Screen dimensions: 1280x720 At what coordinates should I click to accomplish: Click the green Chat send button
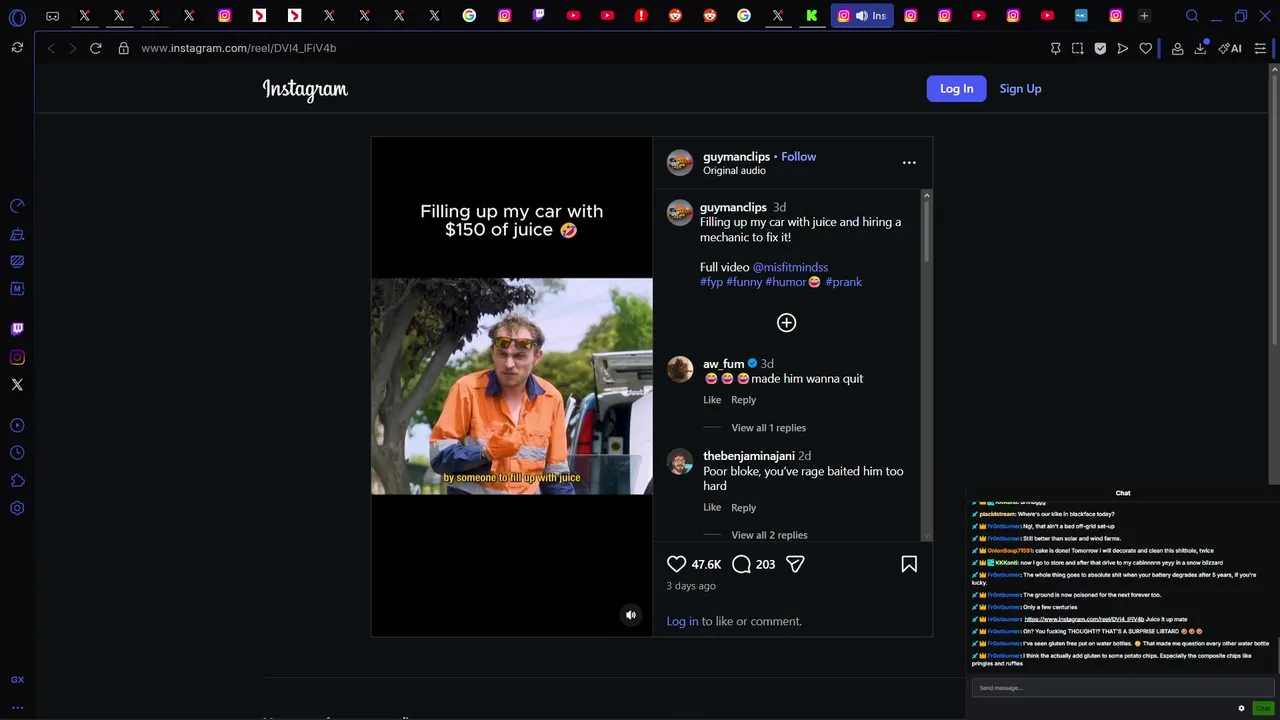[x=1263, y=708]
